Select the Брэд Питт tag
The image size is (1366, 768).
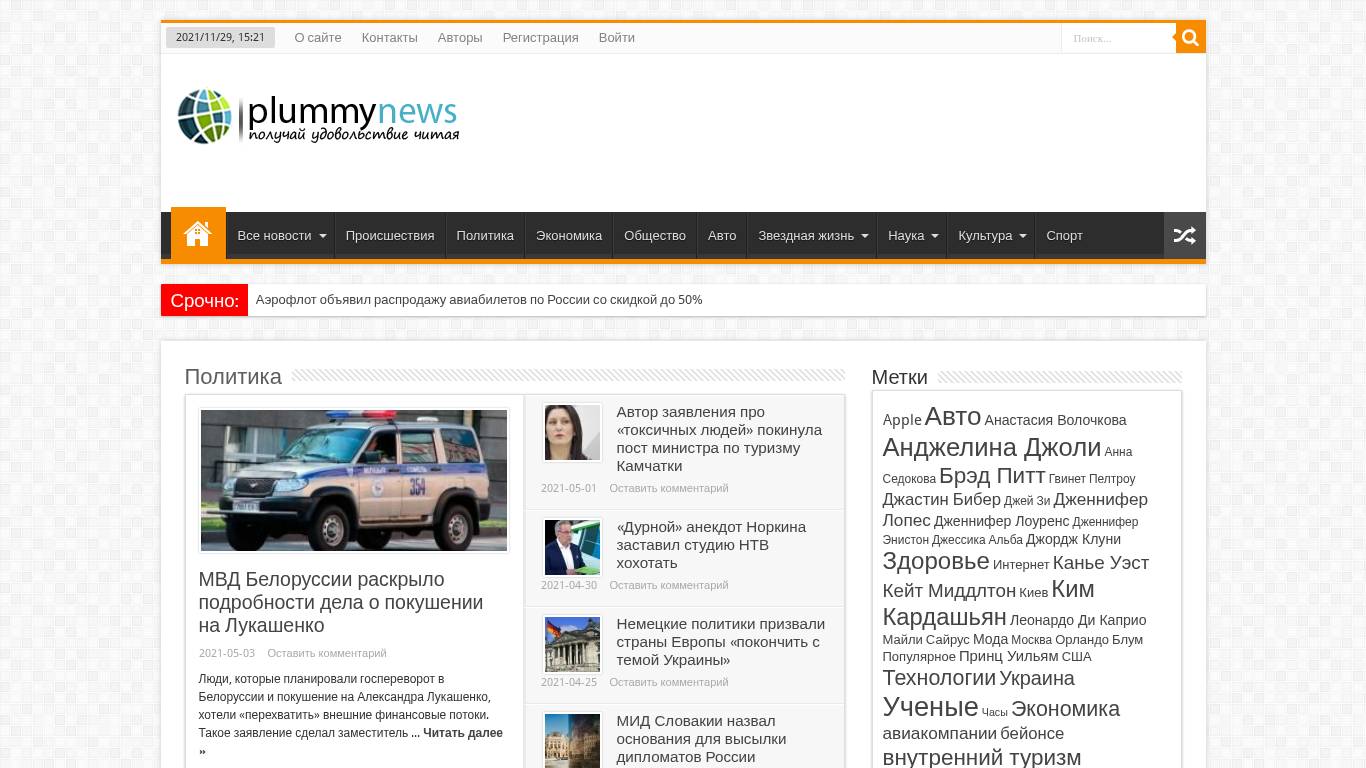[992, 476]
